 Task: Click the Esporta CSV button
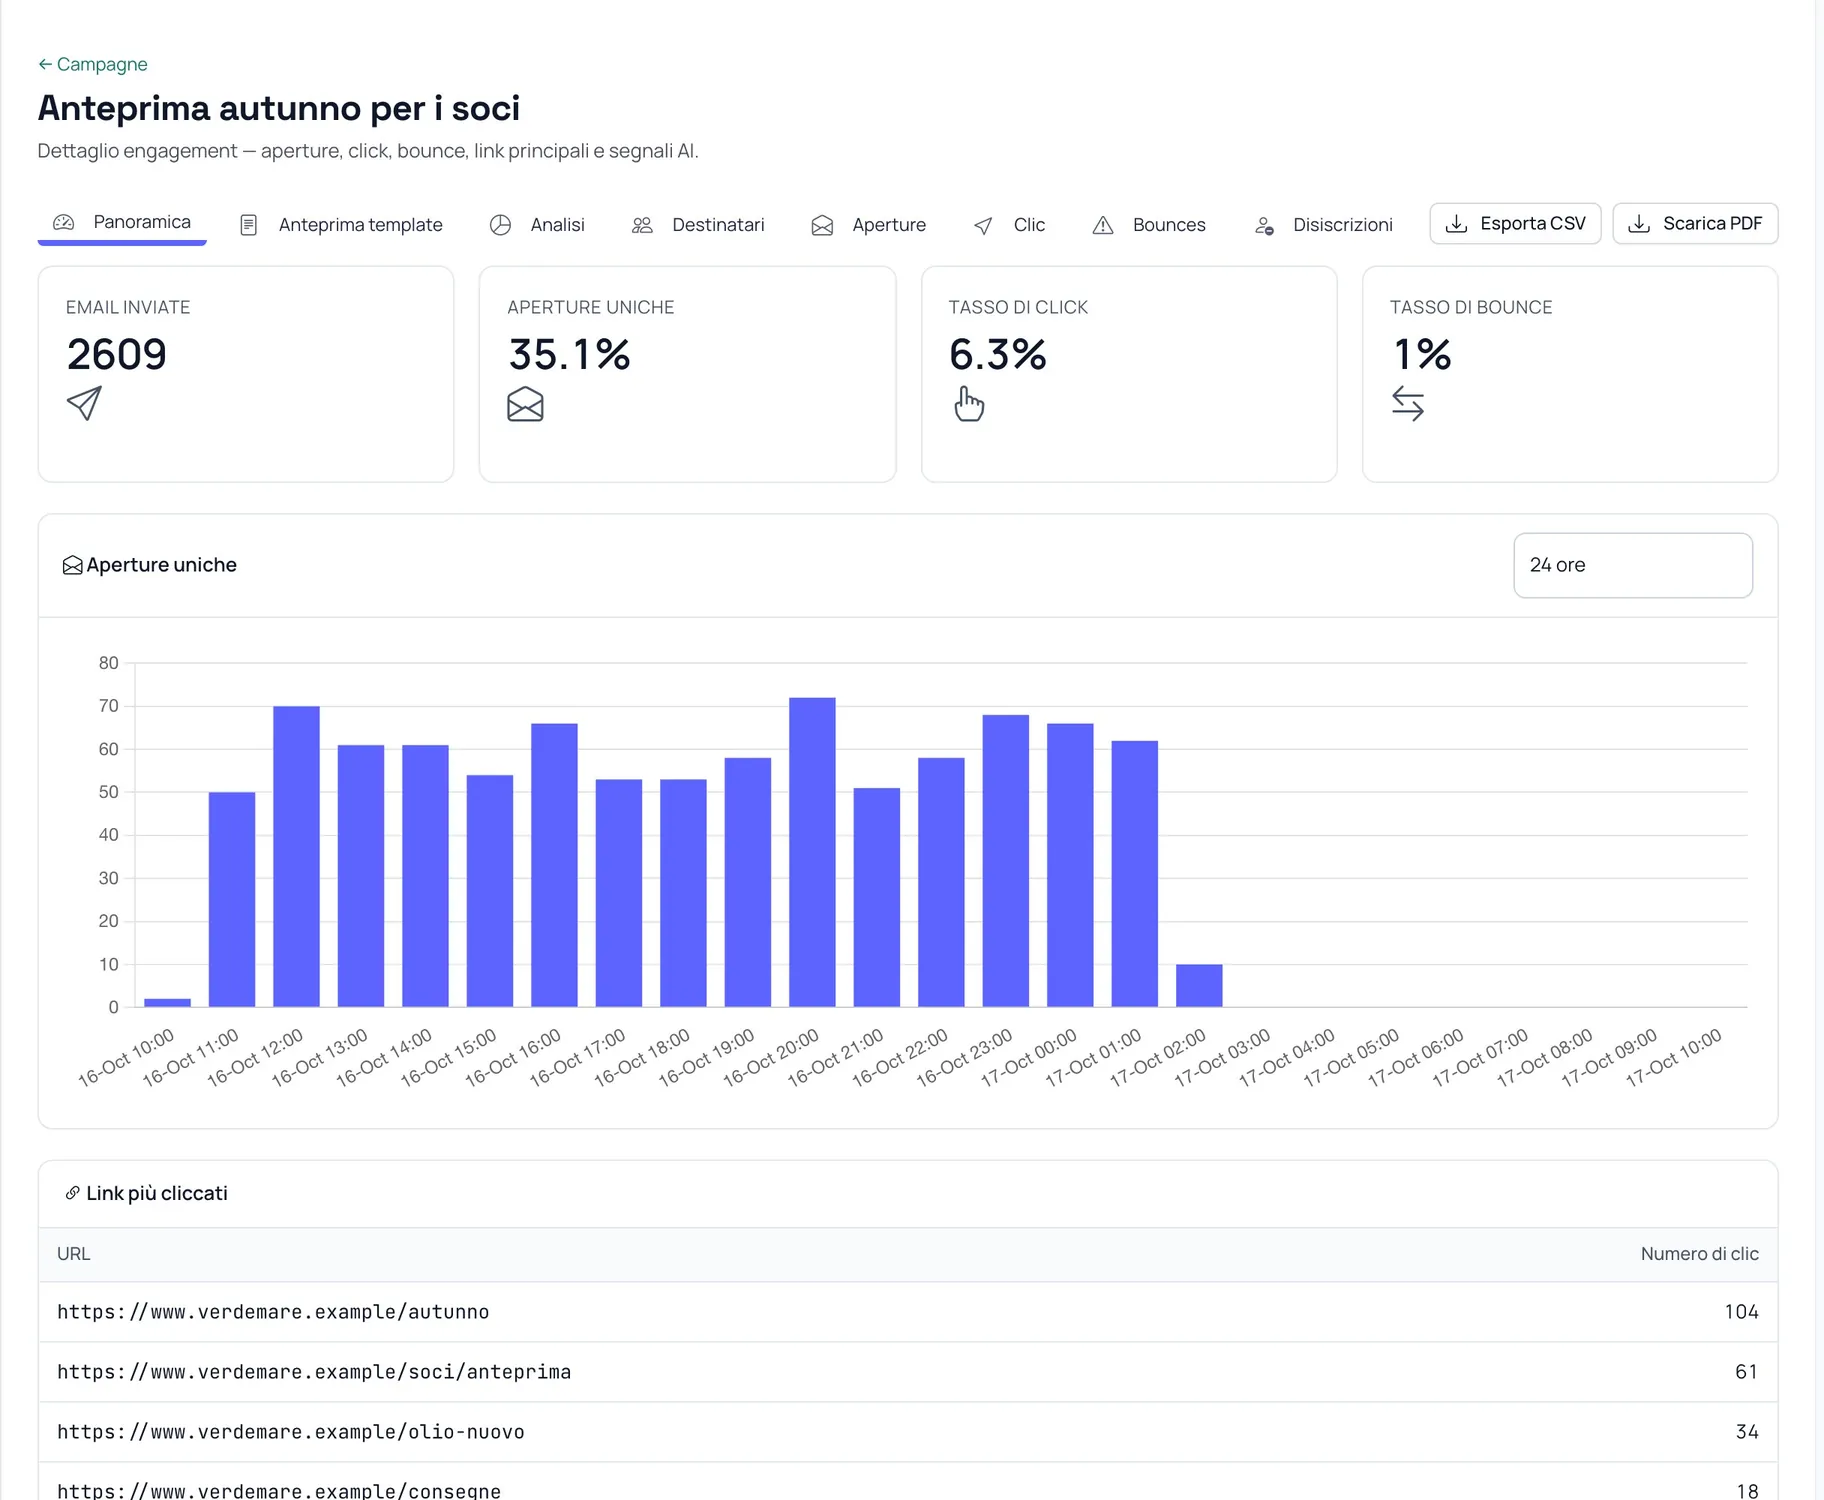[1515, 223]
